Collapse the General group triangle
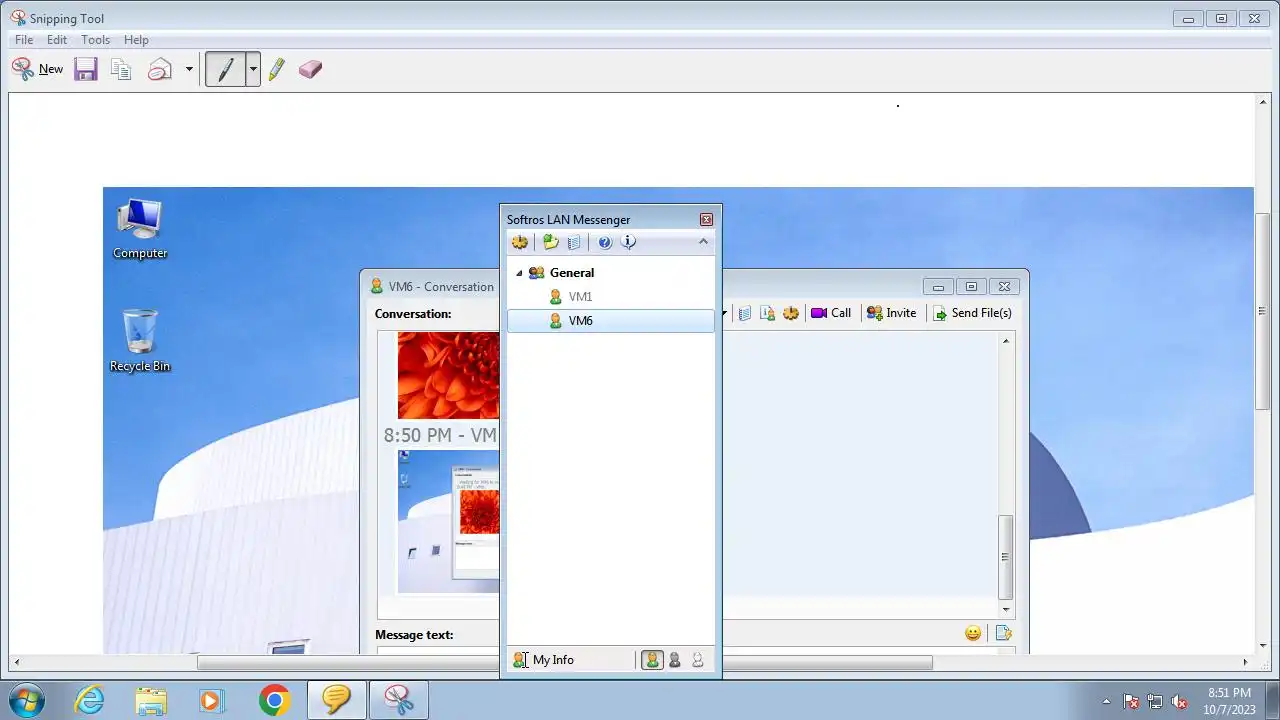This screenshot has width=1280, height=720. pos(519,273)
